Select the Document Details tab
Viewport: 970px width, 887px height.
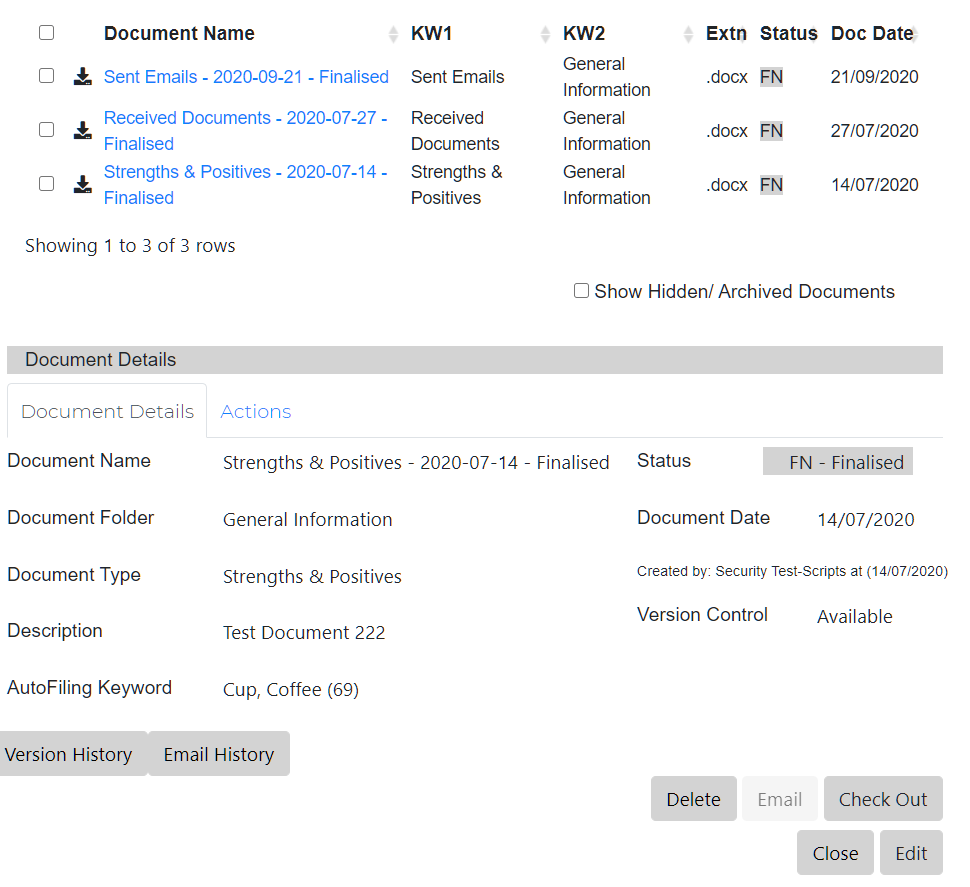pyautogui.click(x=107, y=411)
